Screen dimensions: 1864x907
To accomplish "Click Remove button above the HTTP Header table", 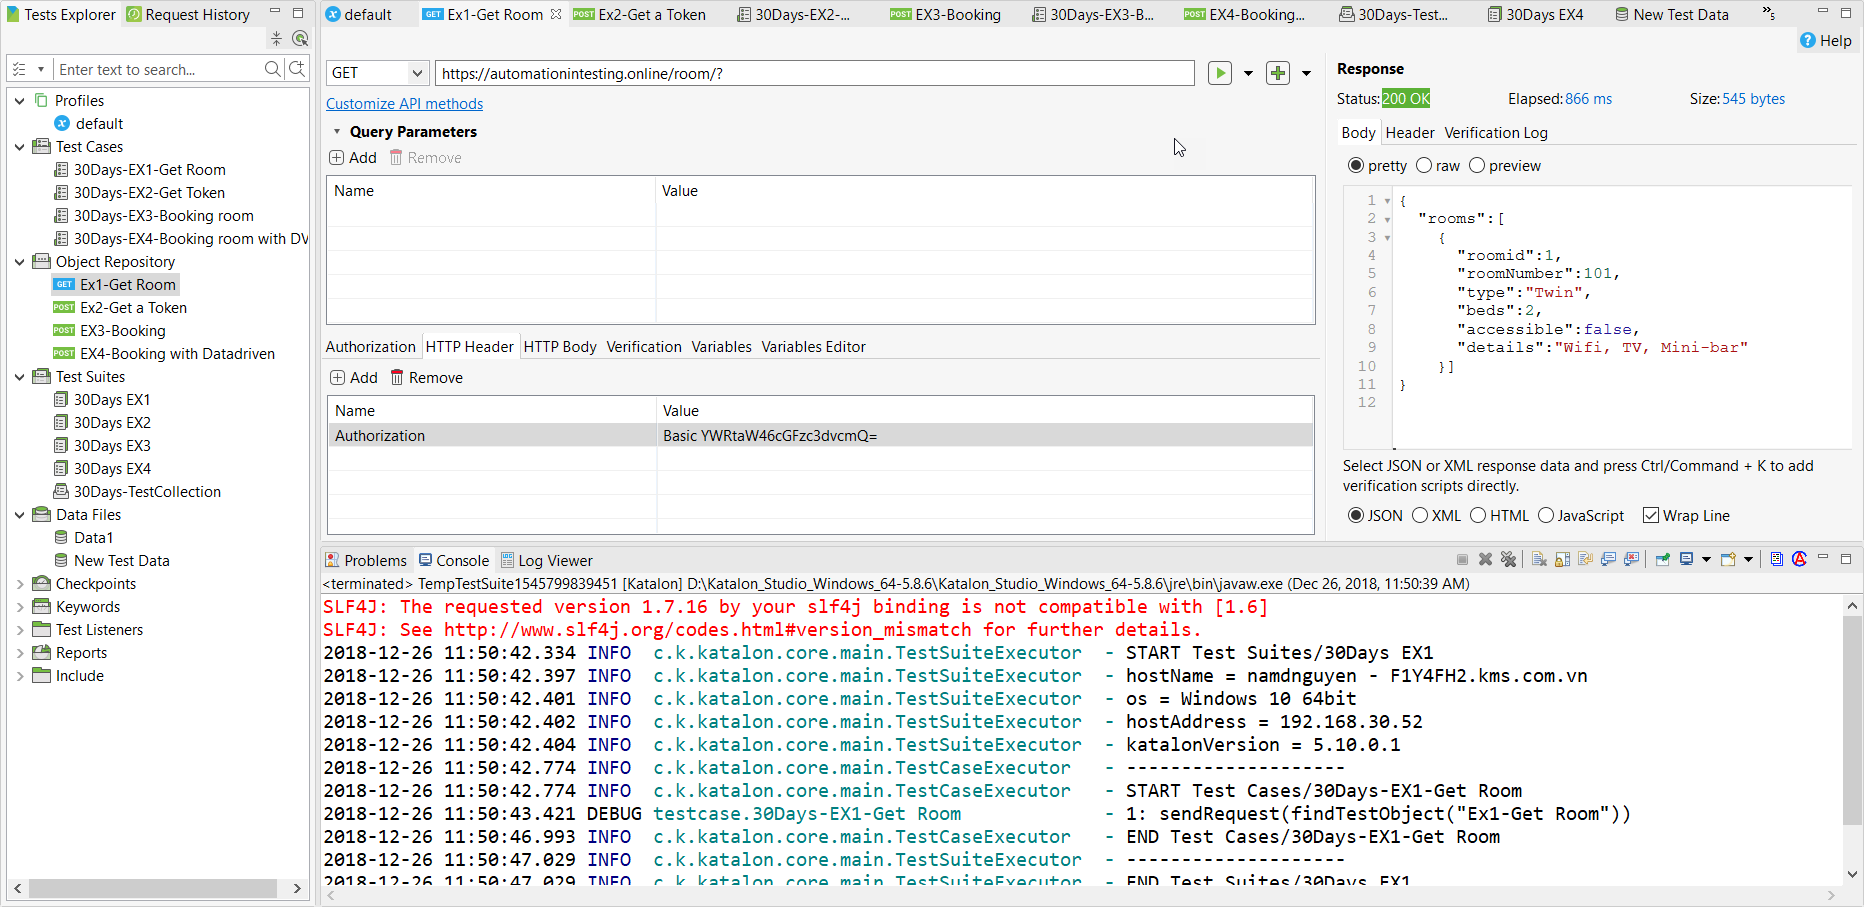I will 426,378.
